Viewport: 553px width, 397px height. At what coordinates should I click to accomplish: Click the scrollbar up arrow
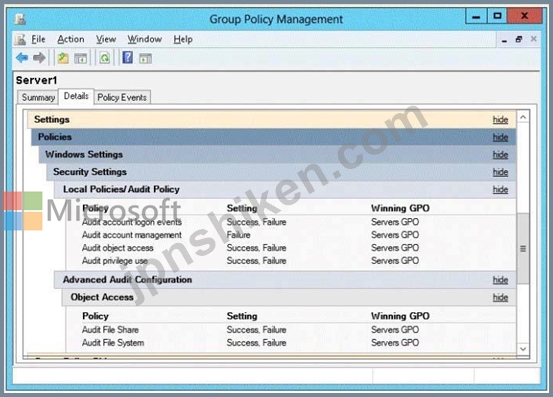tap(523, 117)
